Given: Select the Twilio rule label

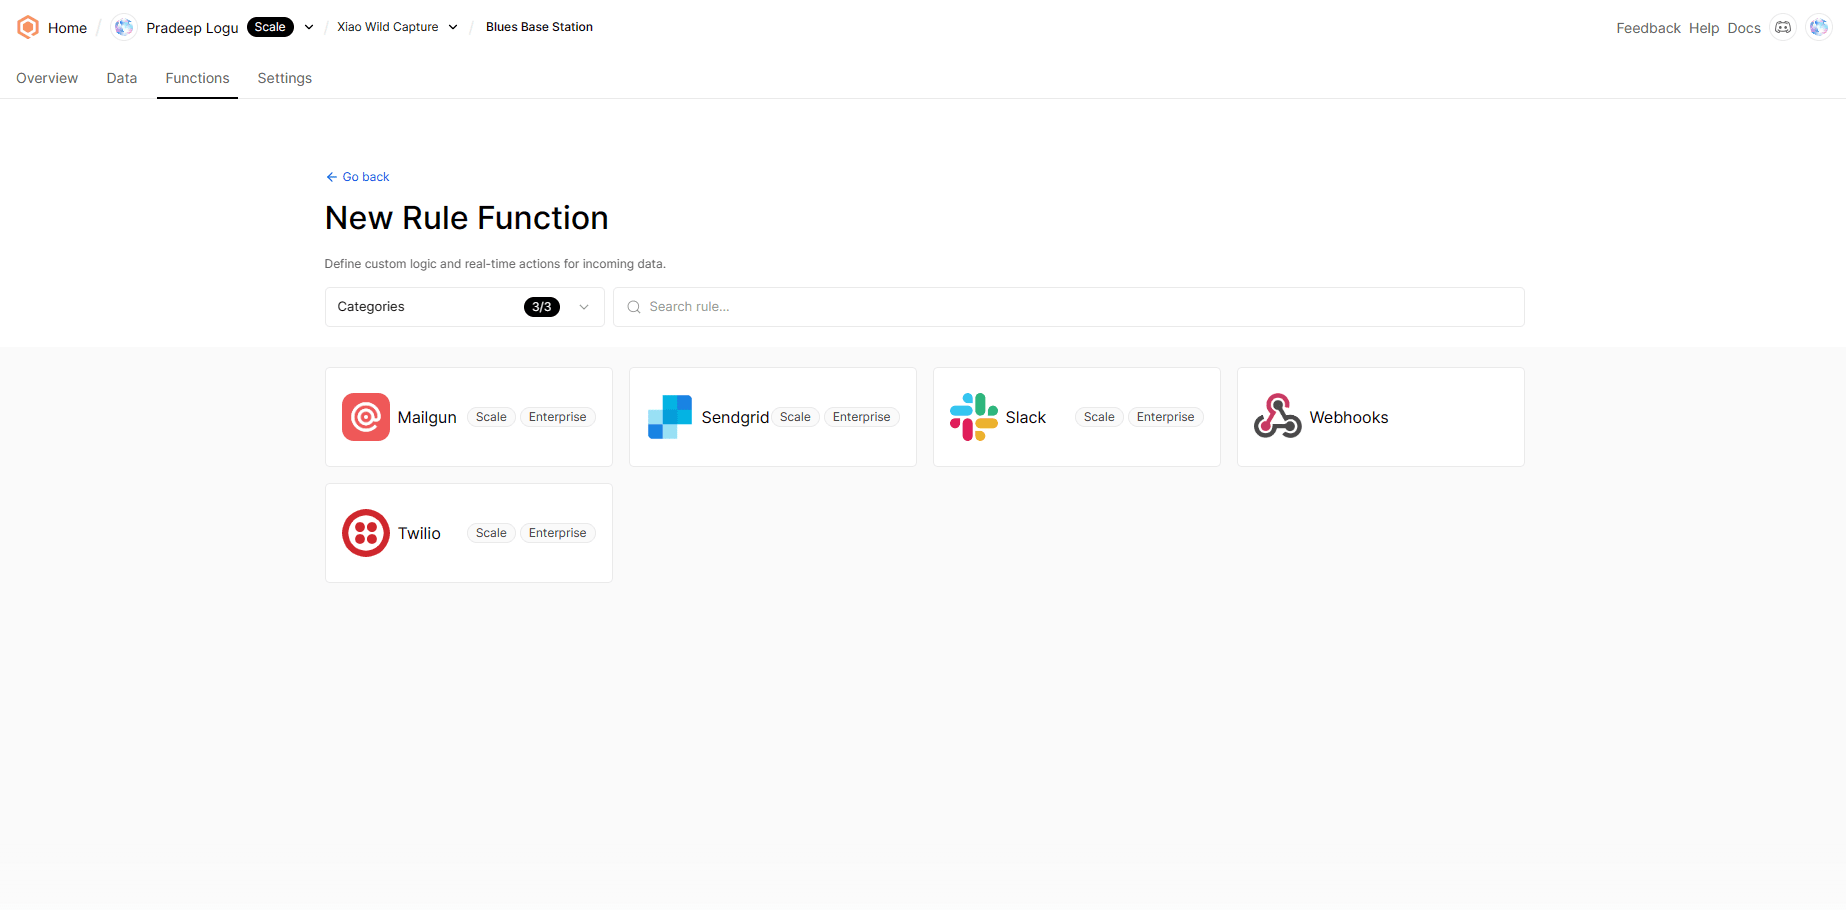Looking at the screenshot, I should (x=419, y=533).
